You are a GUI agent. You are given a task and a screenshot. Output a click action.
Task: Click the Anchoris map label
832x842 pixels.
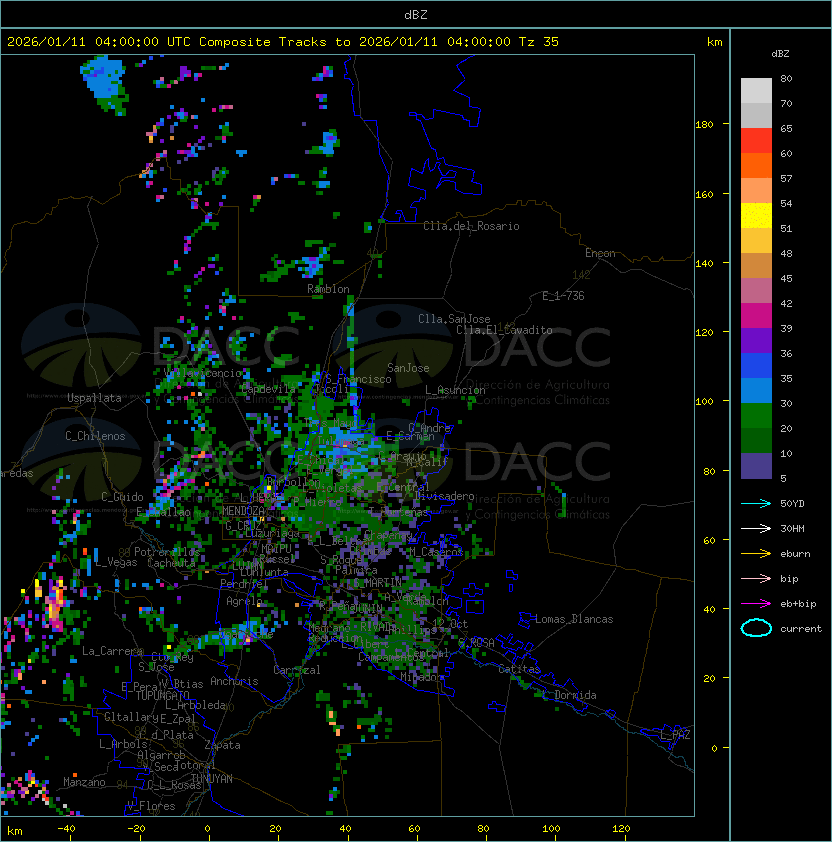(x=234, y=681)
